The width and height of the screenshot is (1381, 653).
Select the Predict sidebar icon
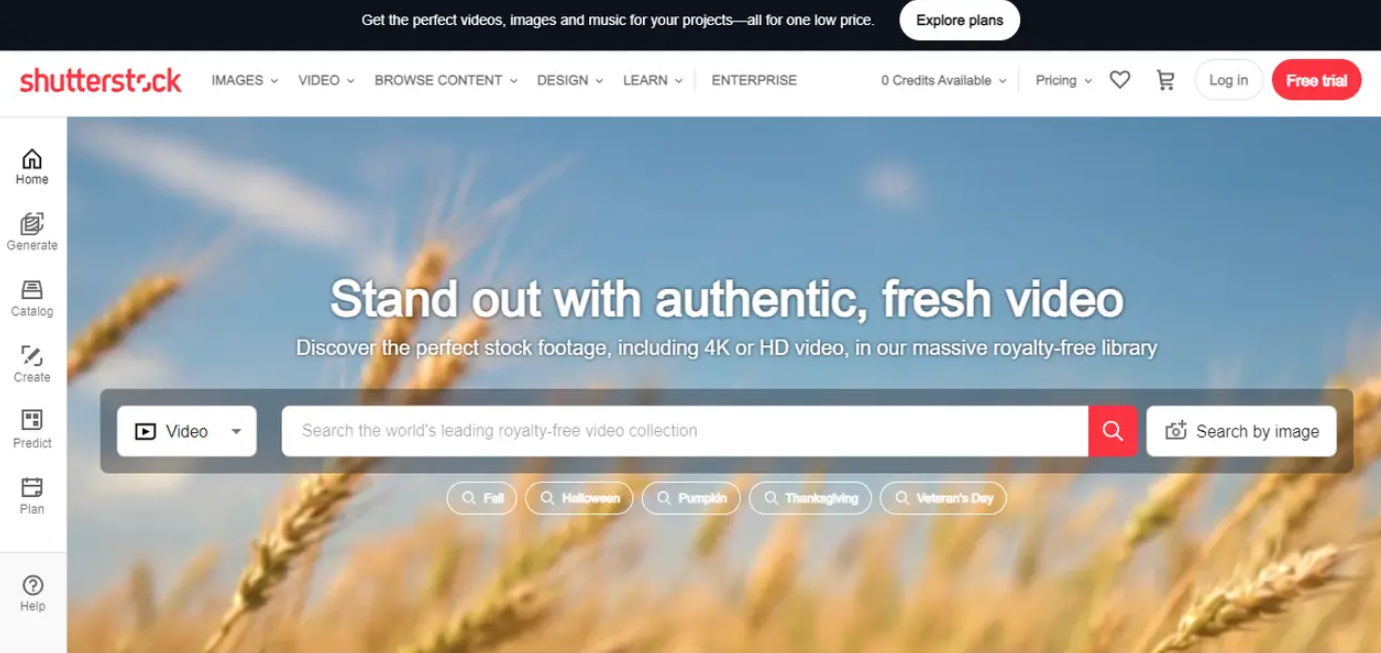coord(32,431)
